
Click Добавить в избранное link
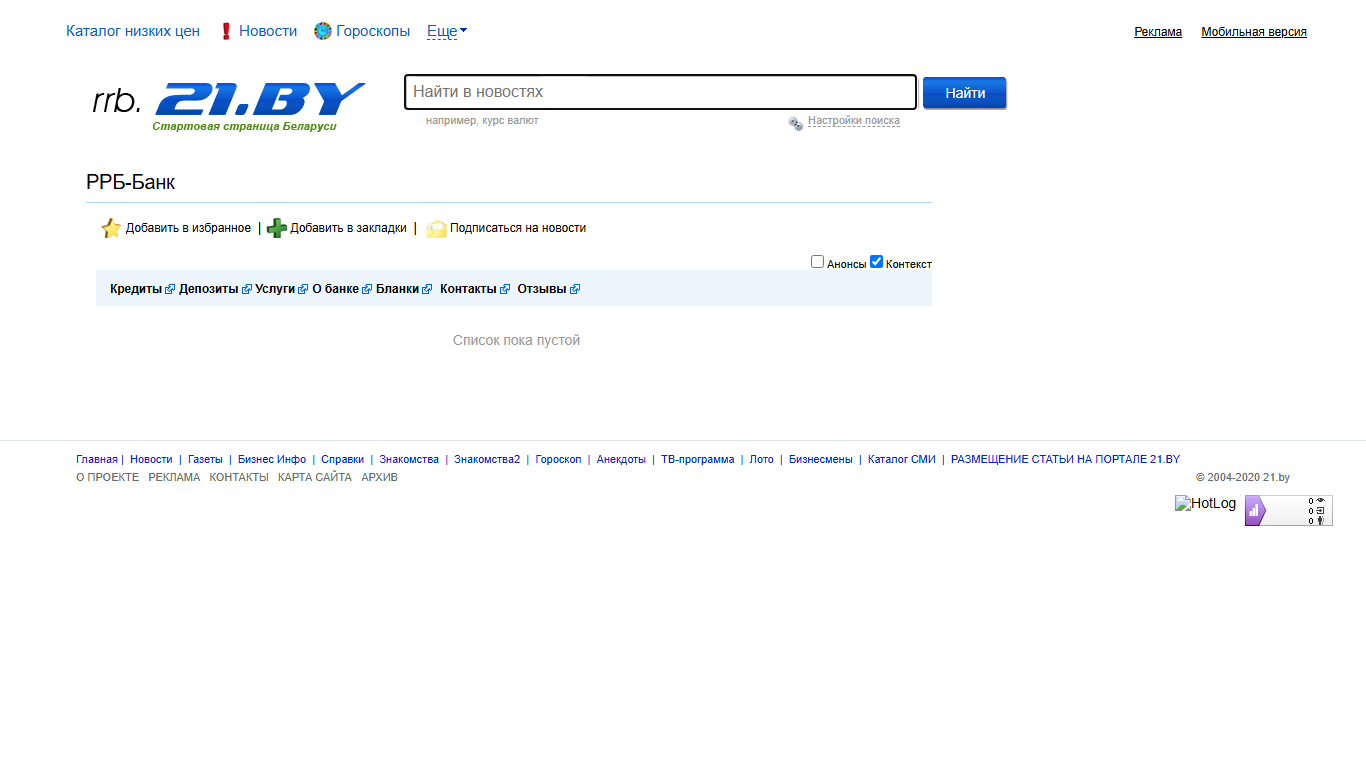pyautogui.click(x=188, y=228)
